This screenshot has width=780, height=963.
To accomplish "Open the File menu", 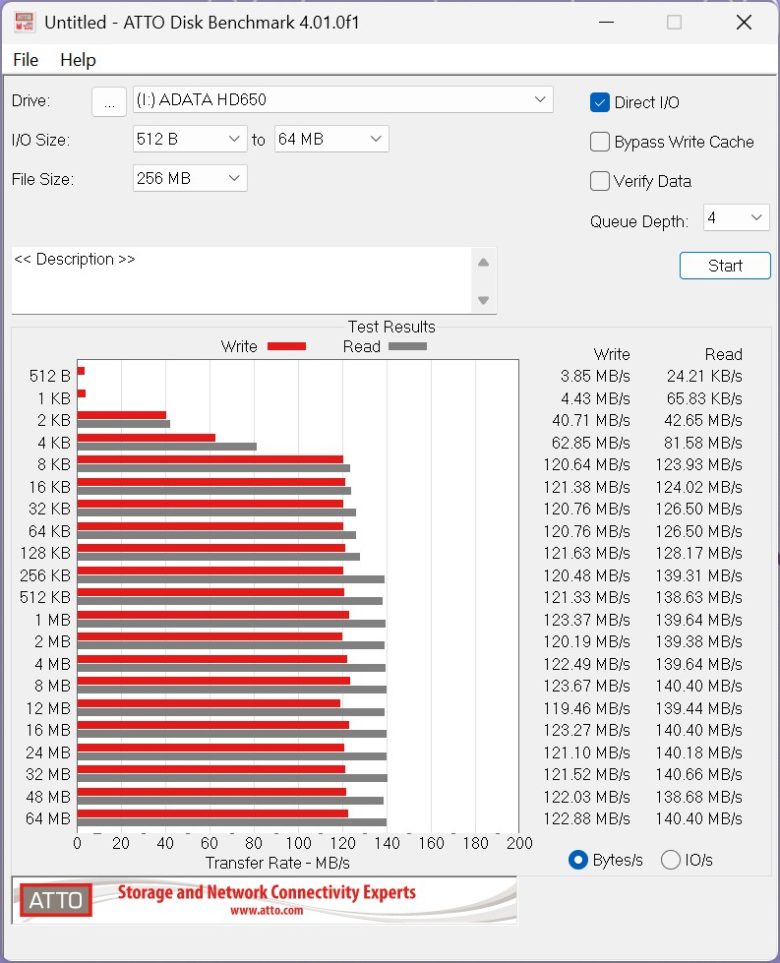I will point(26,60).
